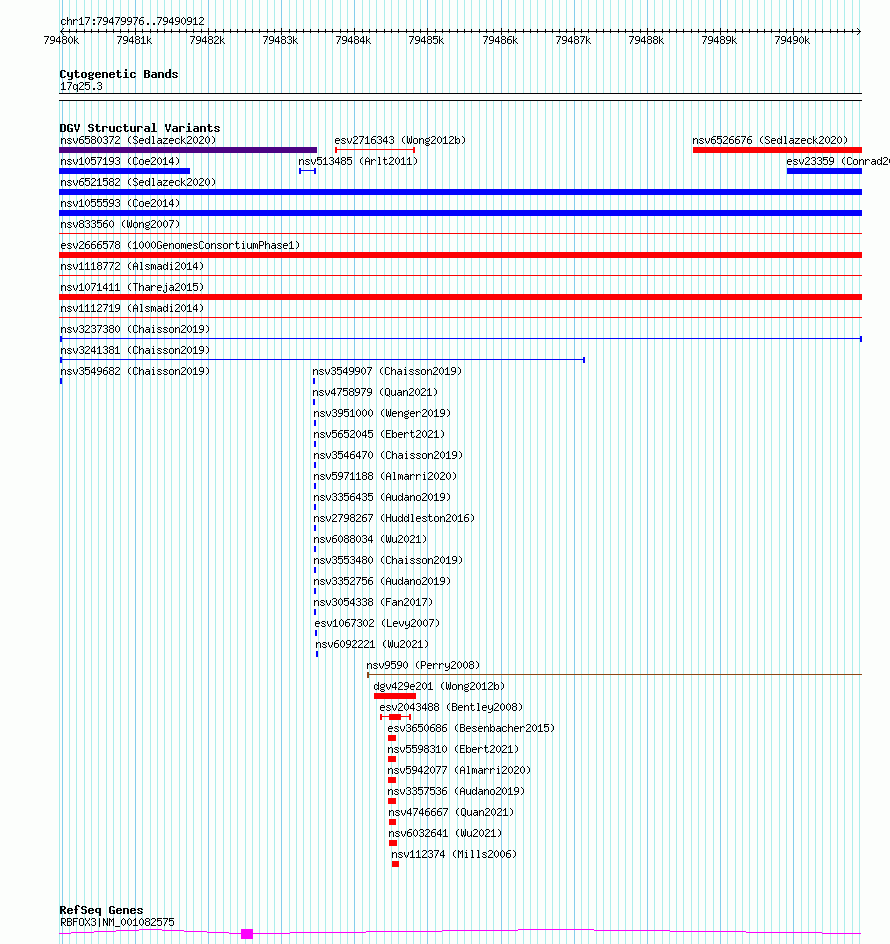Click the 79488k ruler tick label
The image size is (890, 944).
(646, 40)
